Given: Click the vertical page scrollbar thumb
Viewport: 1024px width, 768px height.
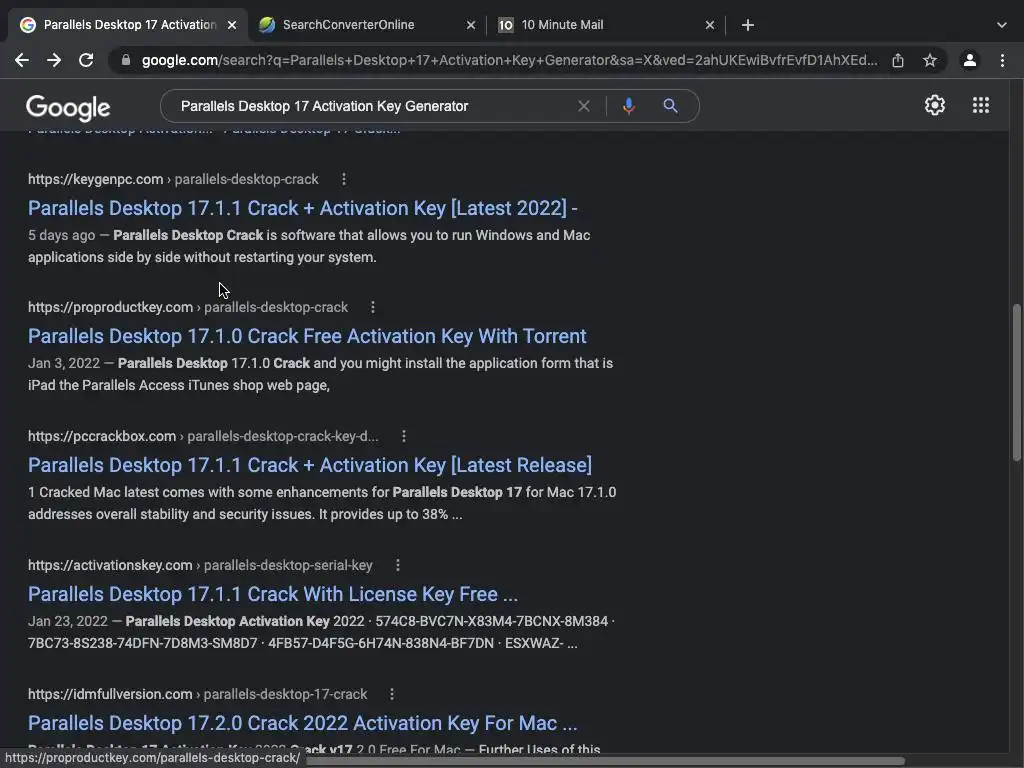Looking at the screenshot, I should [1017, 383].
